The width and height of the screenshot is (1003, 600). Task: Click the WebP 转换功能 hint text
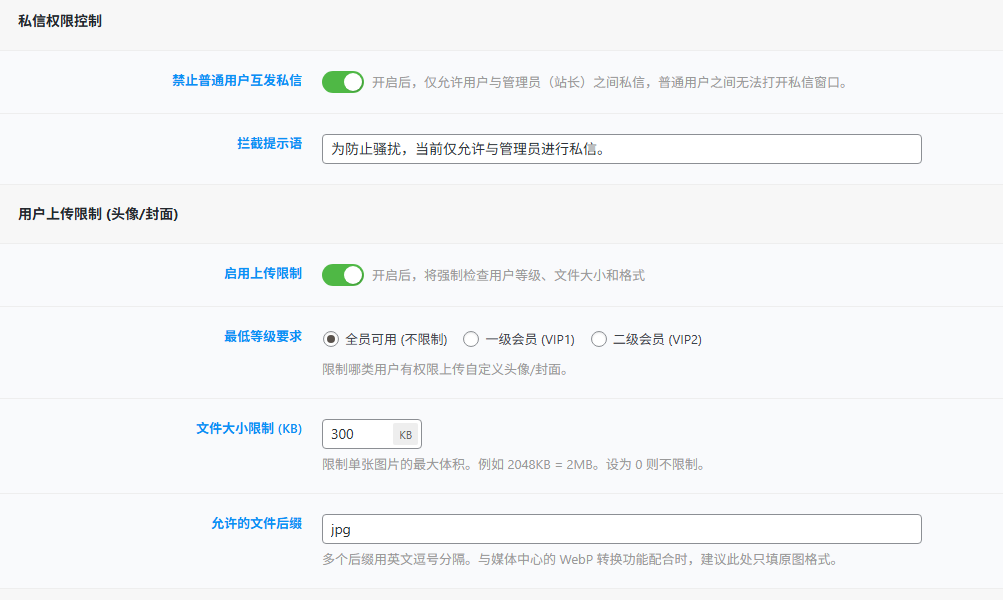579,559
